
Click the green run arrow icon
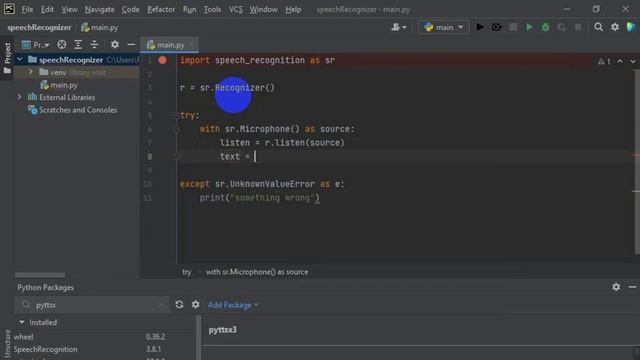point(529,27)
